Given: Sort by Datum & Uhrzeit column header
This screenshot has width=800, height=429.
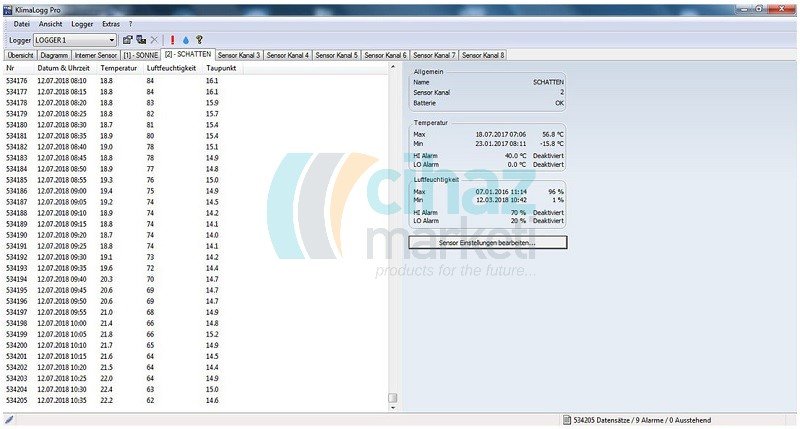Looking at the screenshot, I should [65, 68].
